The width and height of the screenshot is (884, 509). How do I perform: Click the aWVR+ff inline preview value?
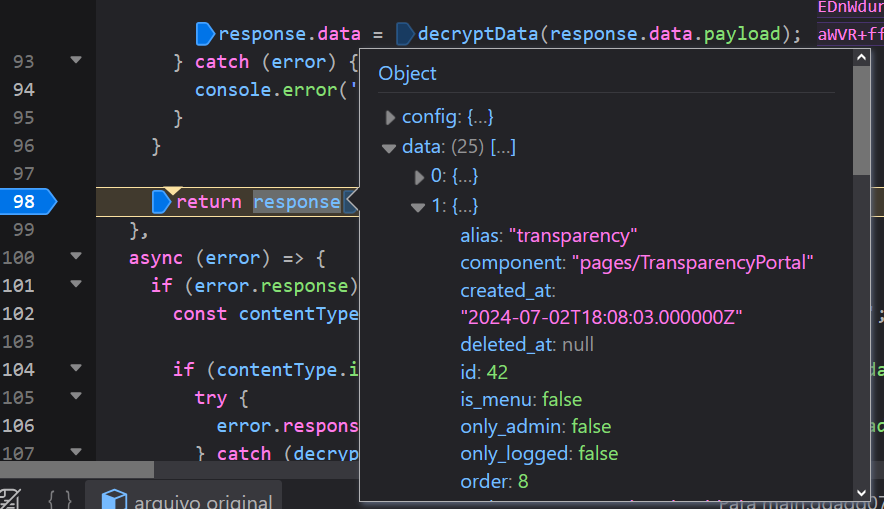850,34
